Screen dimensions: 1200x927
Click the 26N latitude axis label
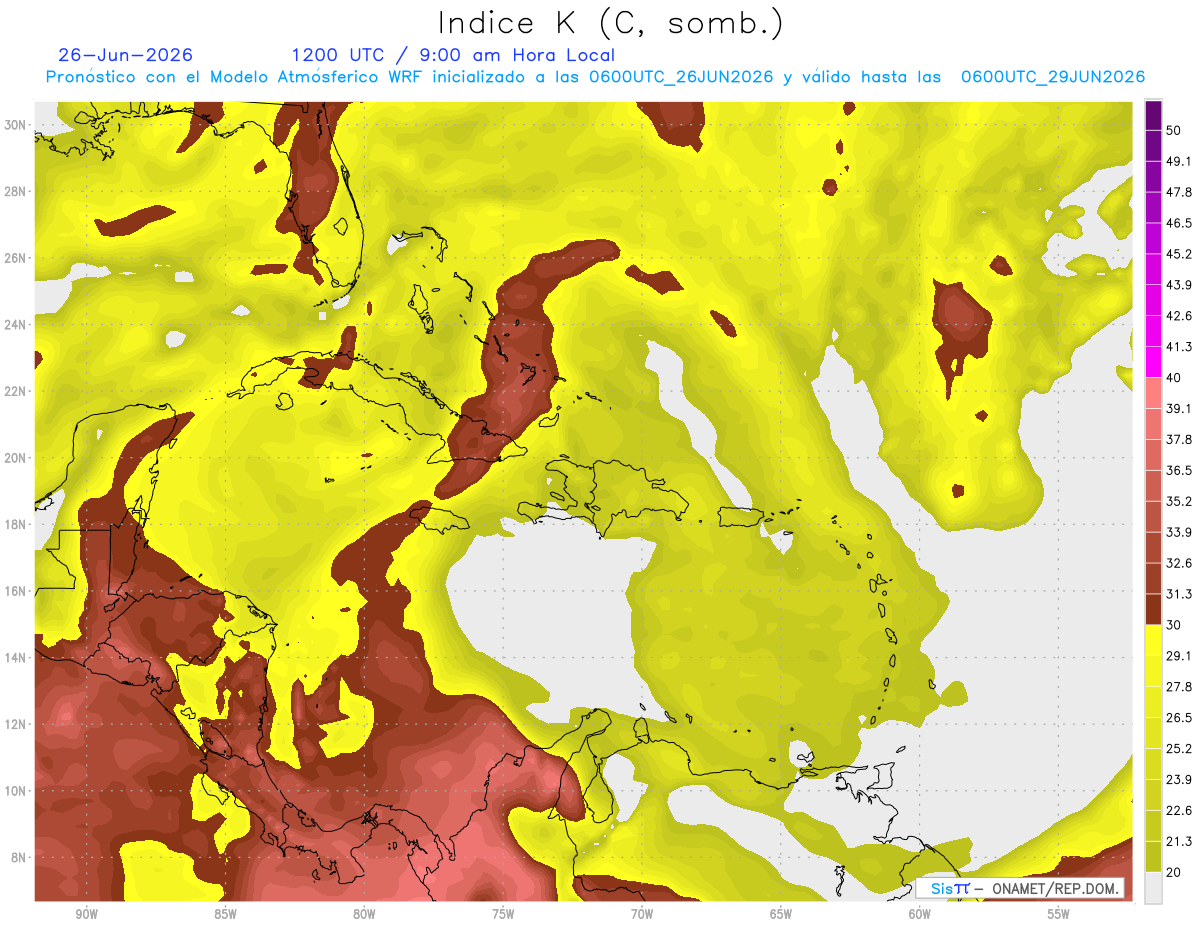tap(16, 258)
